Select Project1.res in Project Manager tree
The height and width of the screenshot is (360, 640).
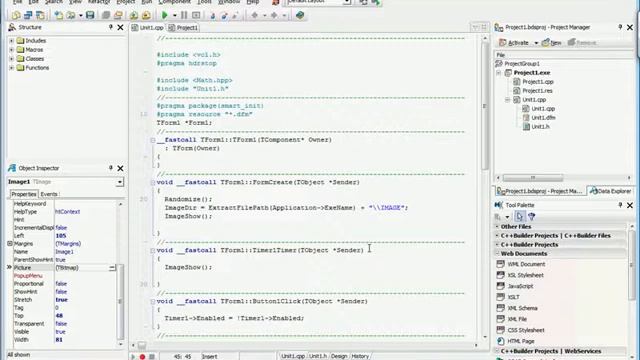click(x=537, y=91)
